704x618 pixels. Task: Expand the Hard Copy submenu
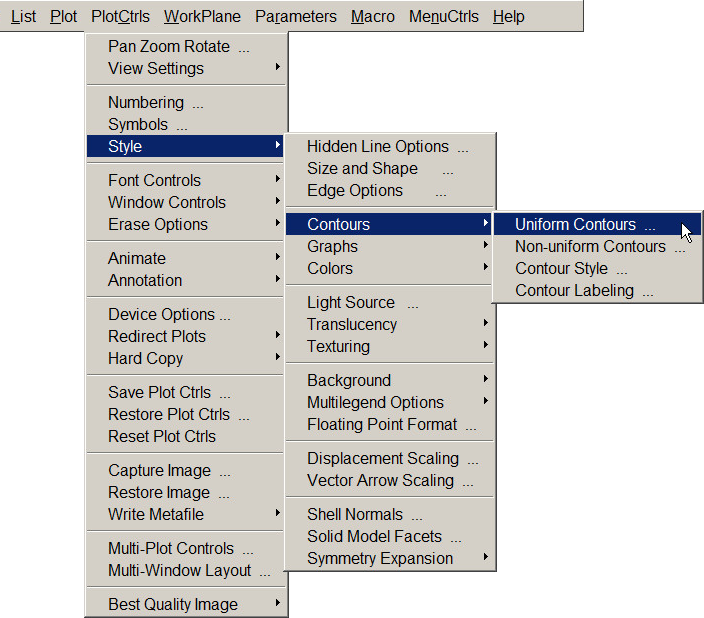pos(146,359)
